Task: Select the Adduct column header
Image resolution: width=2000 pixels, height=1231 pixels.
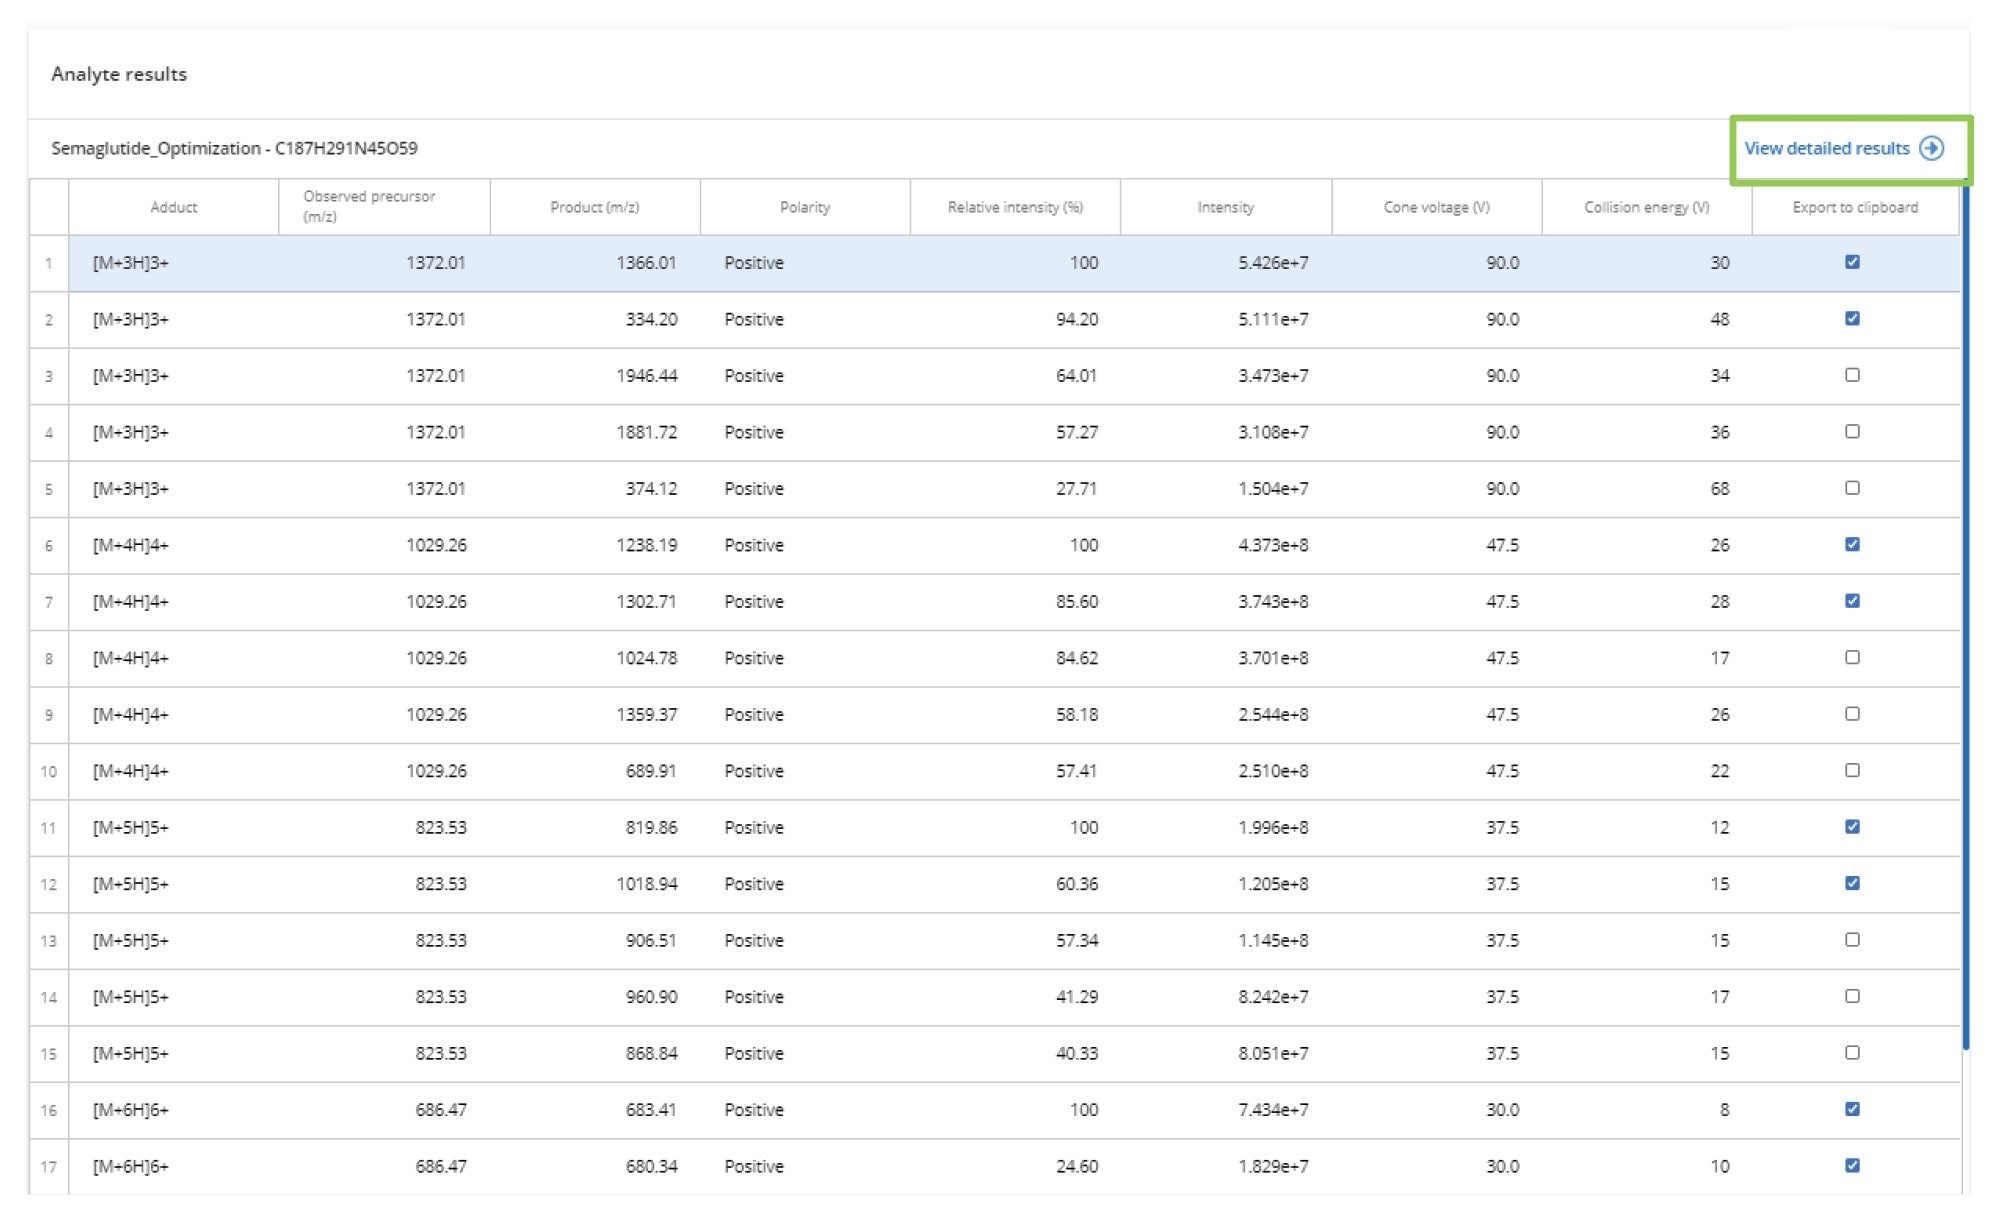Action: click(x=173, y=207)
